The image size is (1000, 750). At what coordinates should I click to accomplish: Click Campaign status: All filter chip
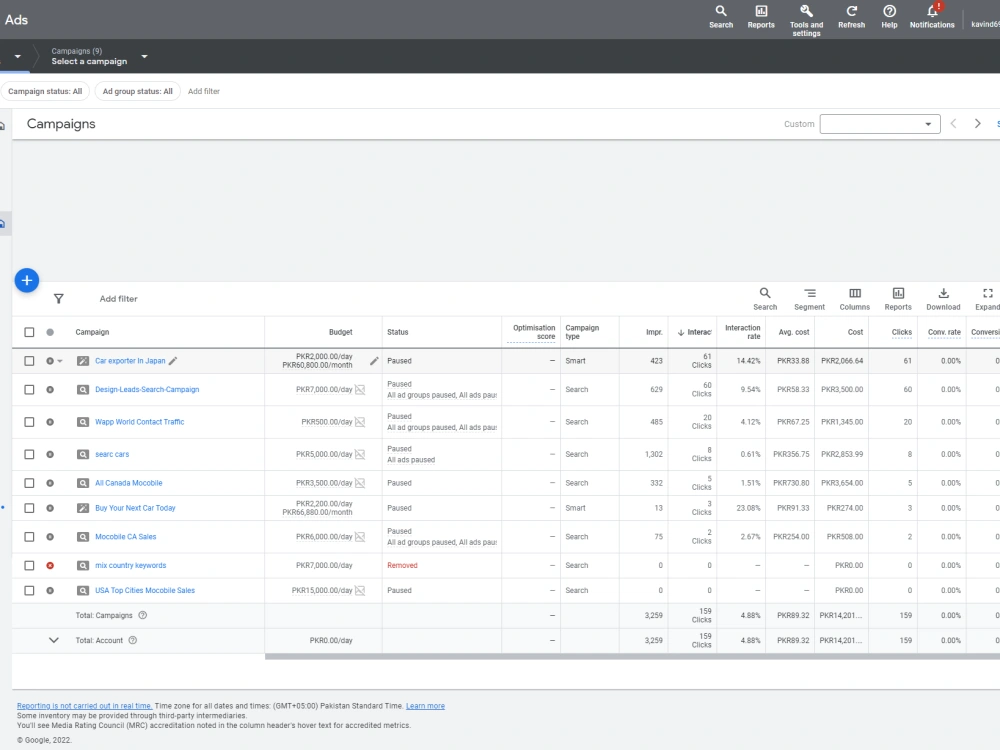[45, 91]
